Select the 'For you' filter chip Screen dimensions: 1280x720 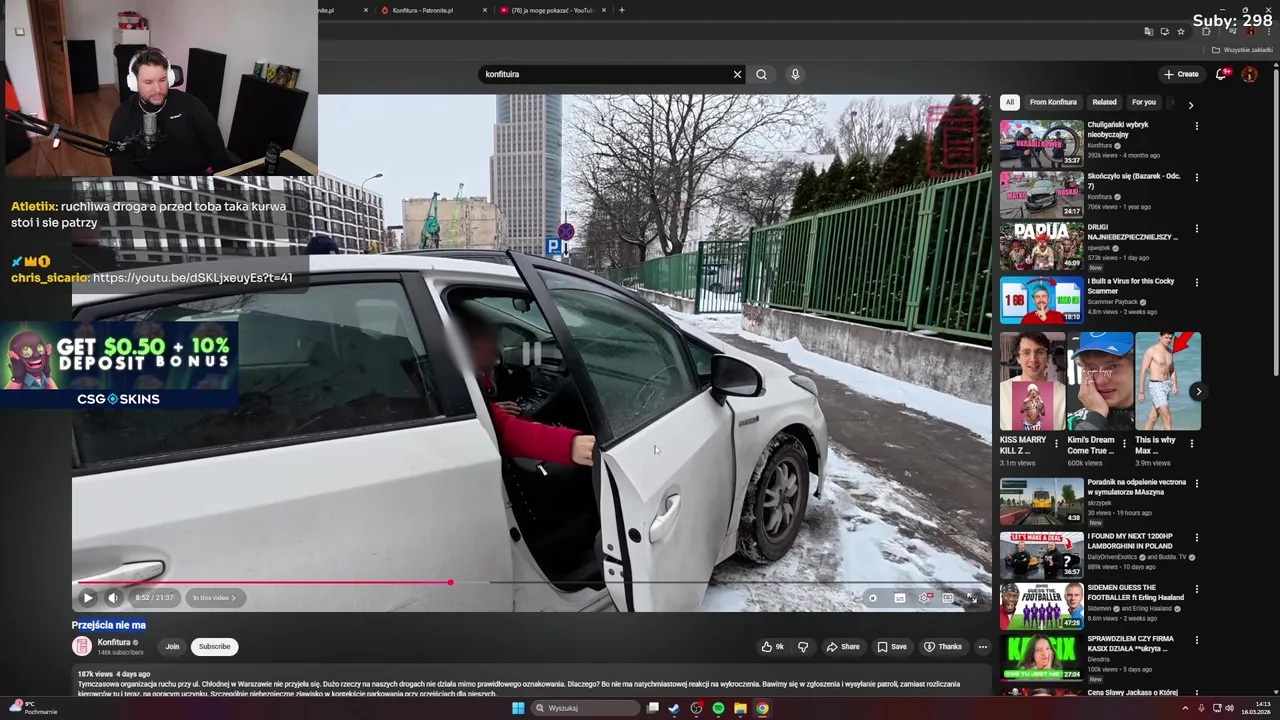1143,102
